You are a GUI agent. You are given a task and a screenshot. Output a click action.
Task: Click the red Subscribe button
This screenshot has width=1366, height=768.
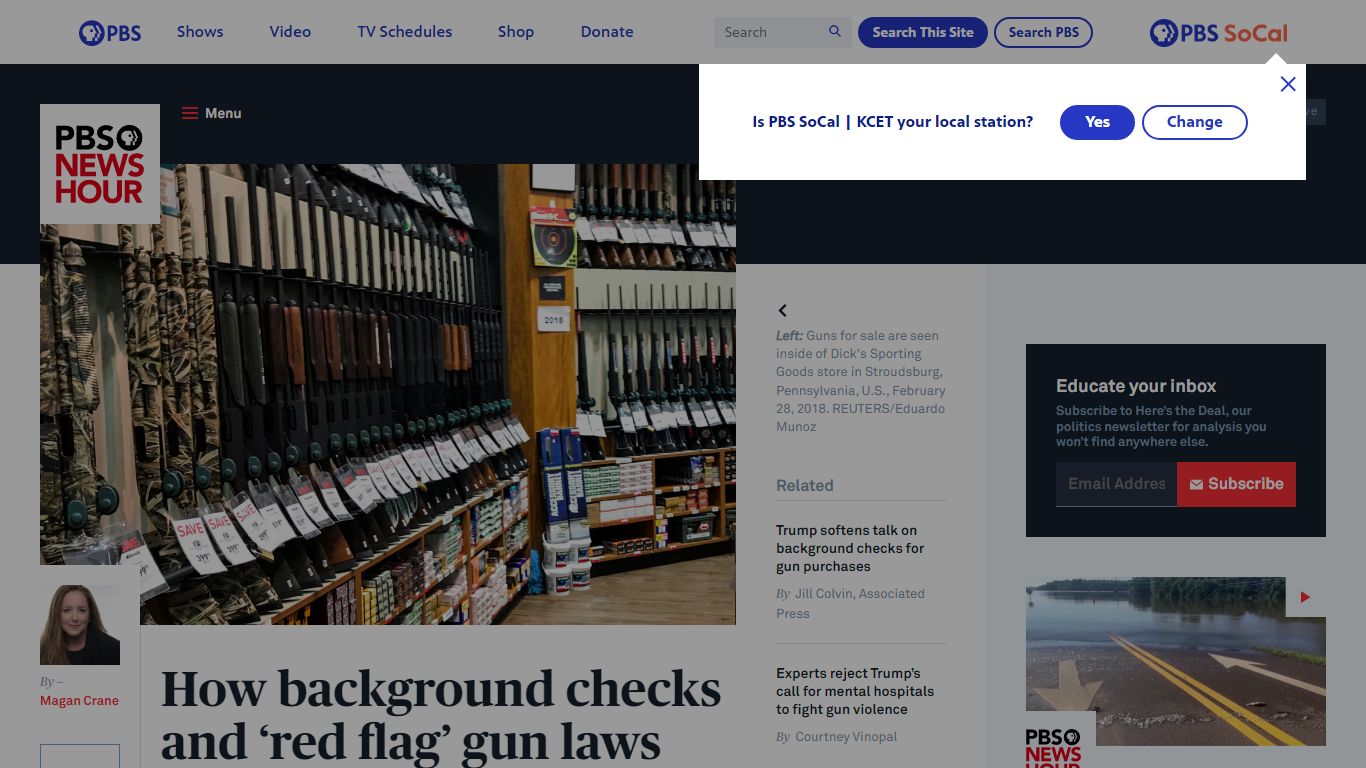pos(1236,484)
